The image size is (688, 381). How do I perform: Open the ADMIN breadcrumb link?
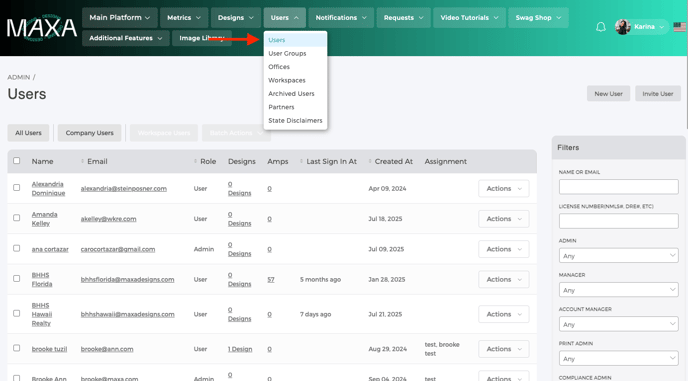pyautogui.click(x=18, y=77)
